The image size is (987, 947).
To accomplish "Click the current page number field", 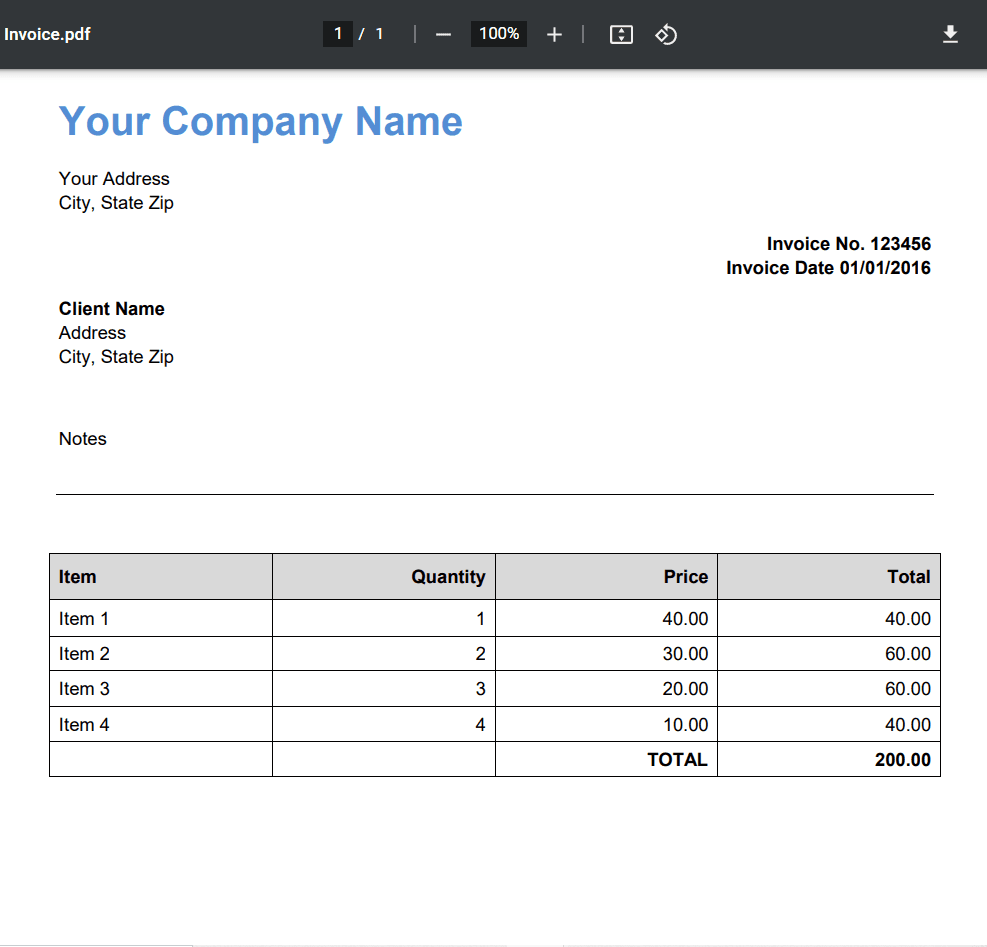I will pyautogui.click(x=338, y=34).
